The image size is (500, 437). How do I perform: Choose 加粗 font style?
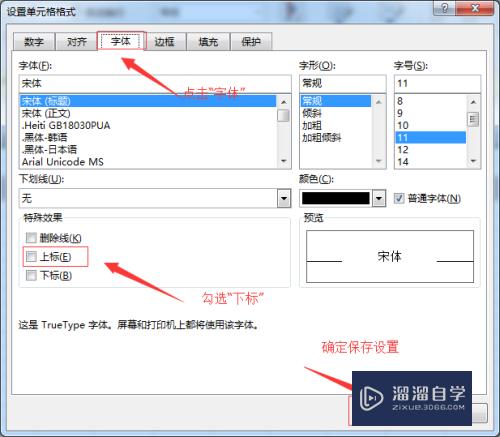coord(336,125)
